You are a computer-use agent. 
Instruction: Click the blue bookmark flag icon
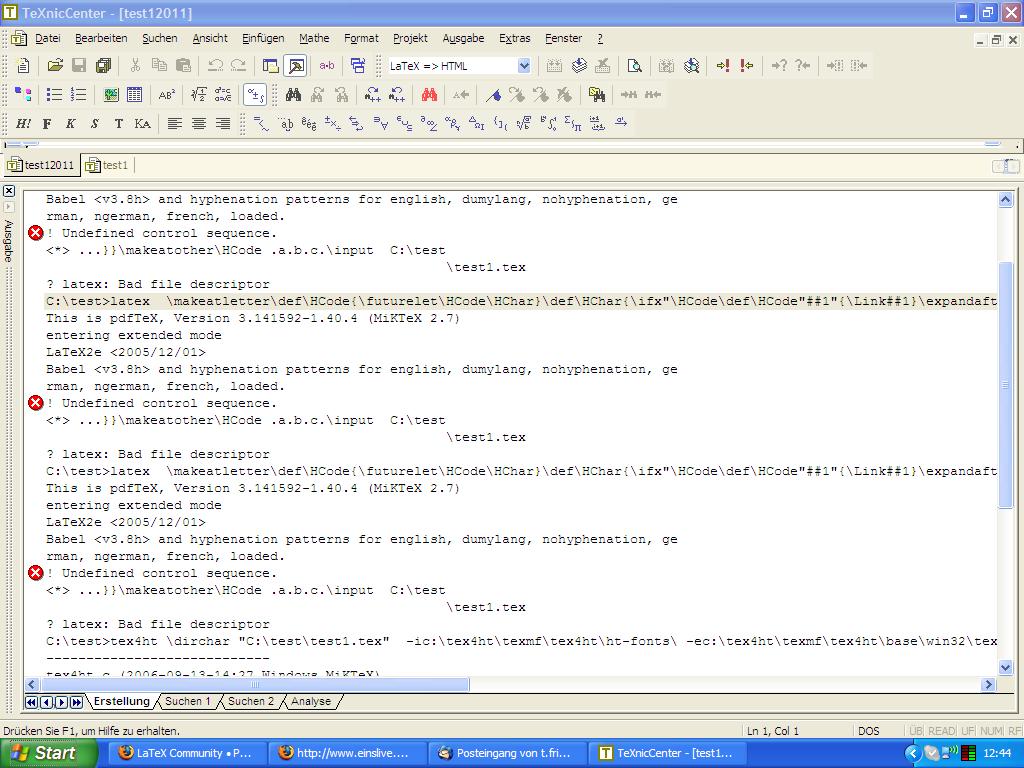pos(493,95)
